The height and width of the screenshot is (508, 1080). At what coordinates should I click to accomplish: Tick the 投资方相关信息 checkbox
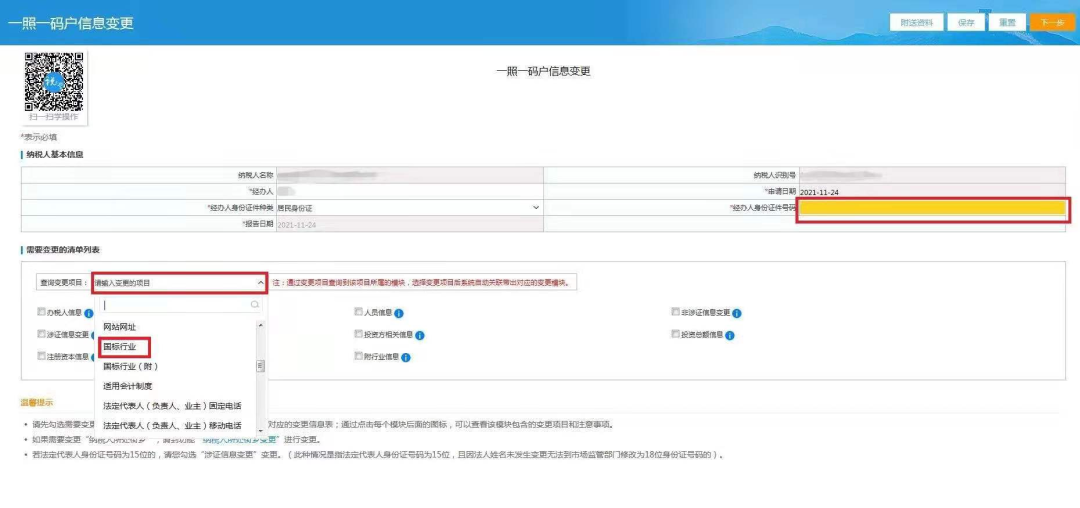[x=358, y=334]
